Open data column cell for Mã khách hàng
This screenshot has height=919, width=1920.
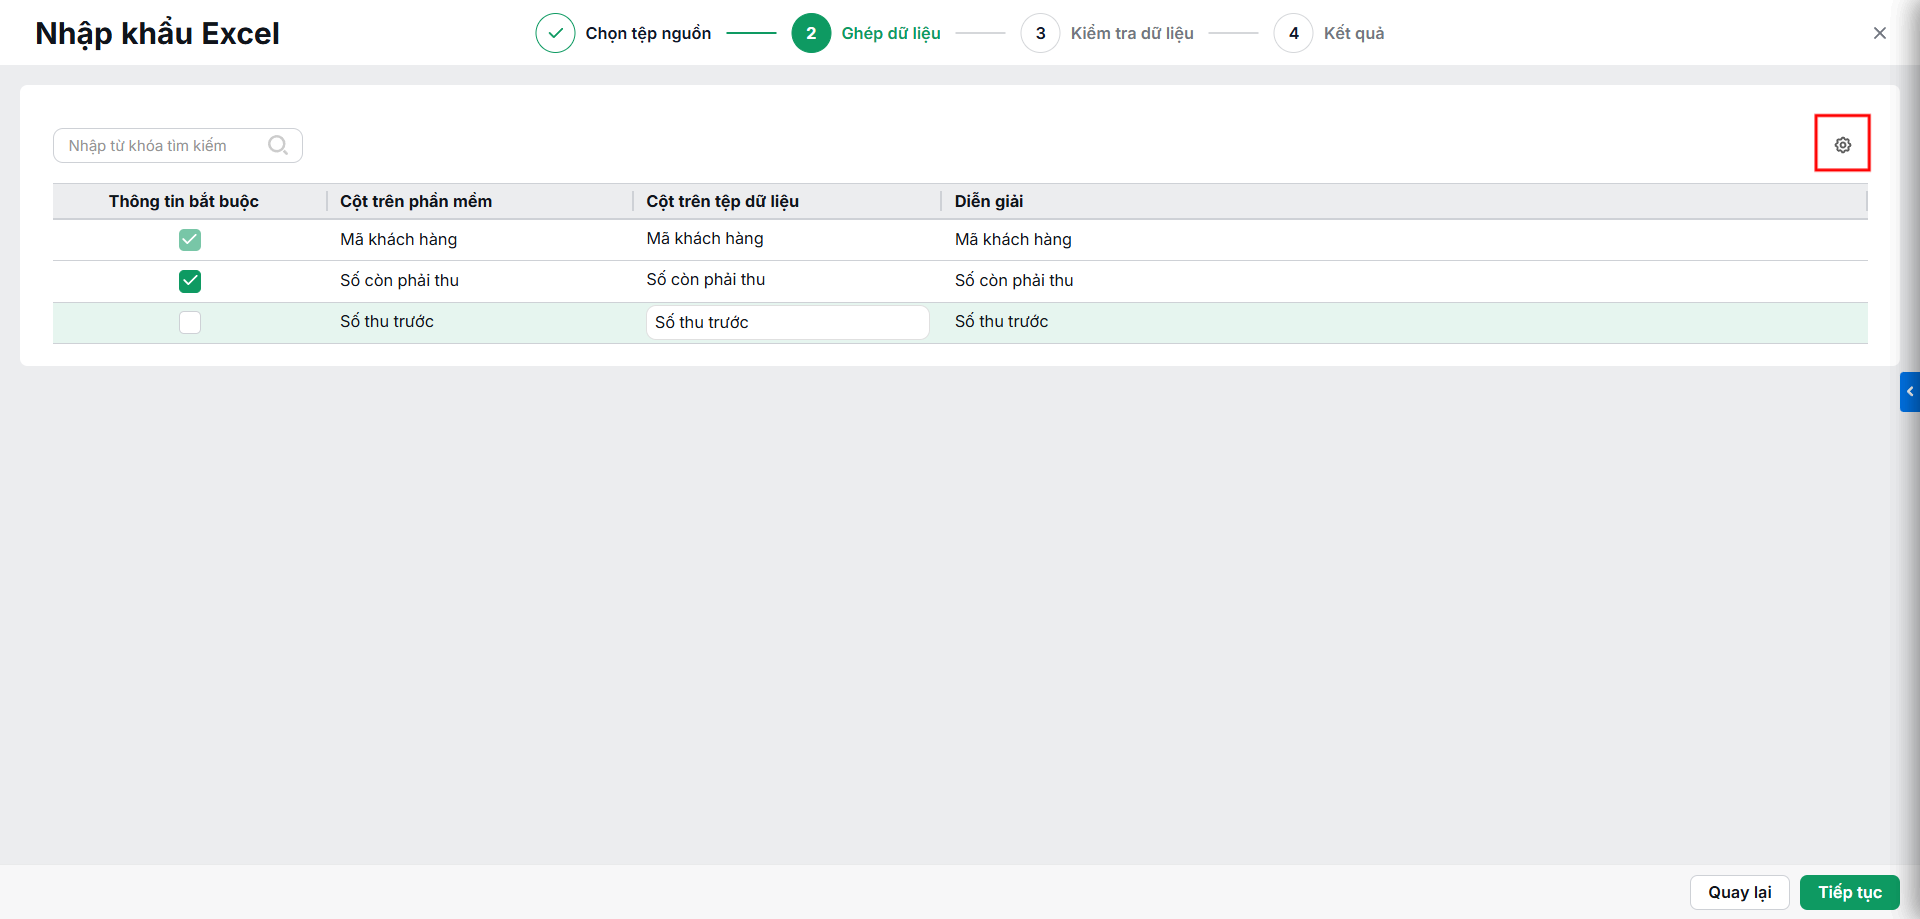[x=787, y=239]
